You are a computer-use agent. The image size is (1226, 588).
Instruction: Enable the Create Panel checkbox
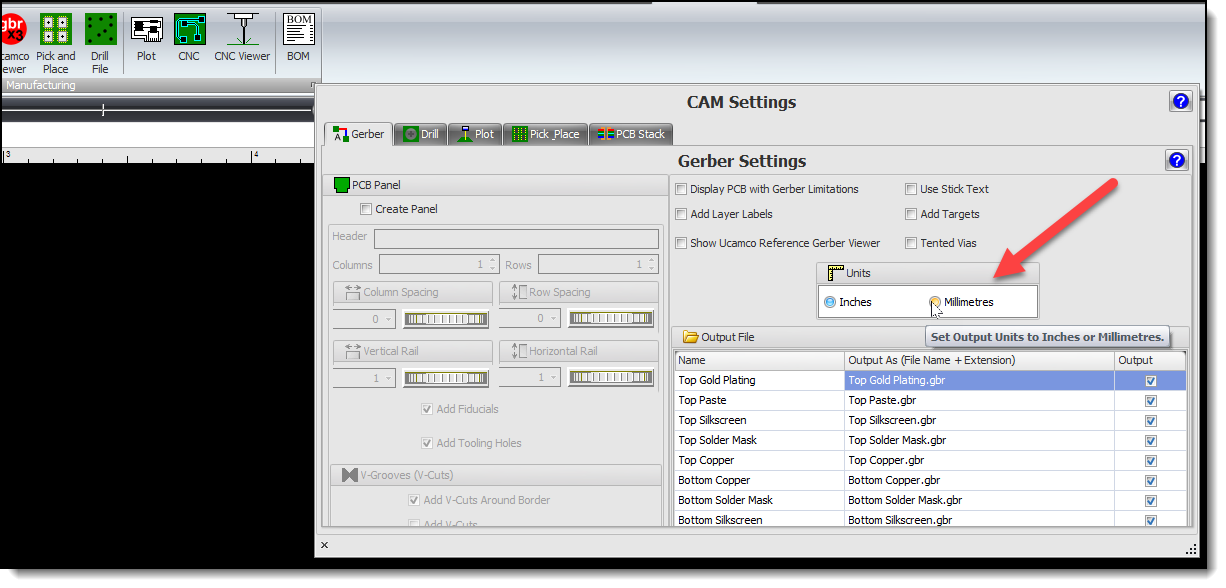[x=366, y=209]
